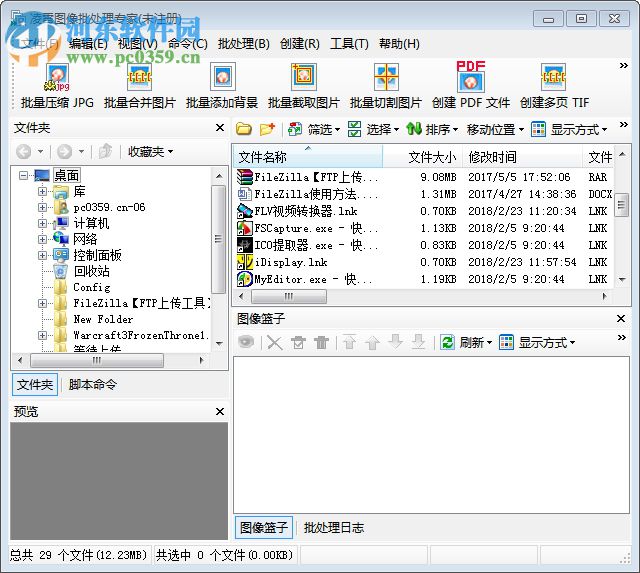
Task: Expand the 库 tree node
Action: 42,191
